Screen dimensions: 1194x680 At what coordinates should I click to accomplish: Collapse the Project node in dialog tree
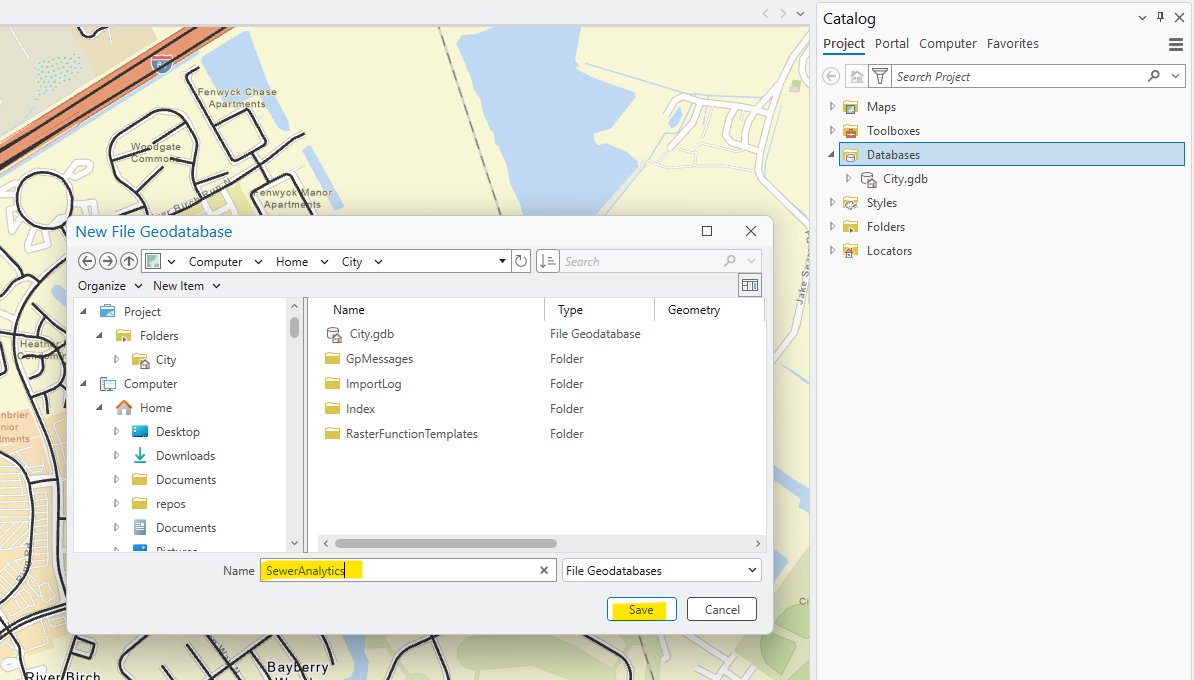click(x=84, y=311)
